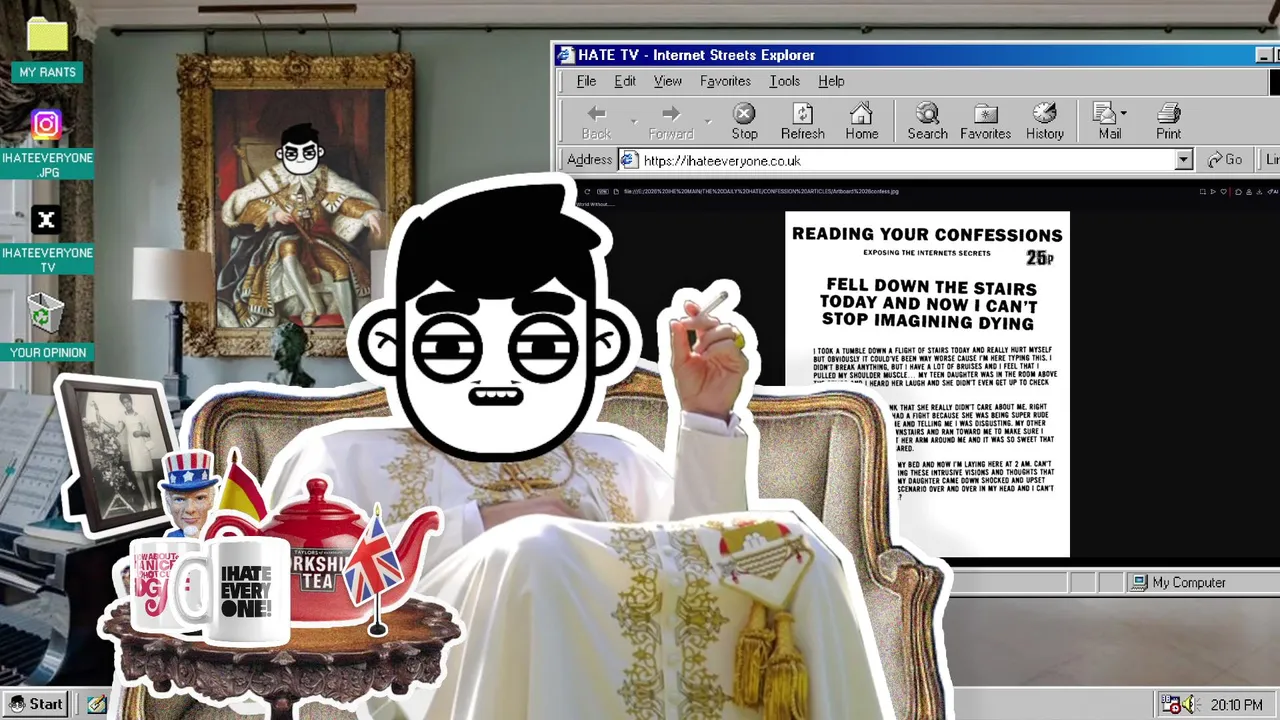Stop the page from loading
The height and width of the screenshot is (720, 1280).
point(744,122)
